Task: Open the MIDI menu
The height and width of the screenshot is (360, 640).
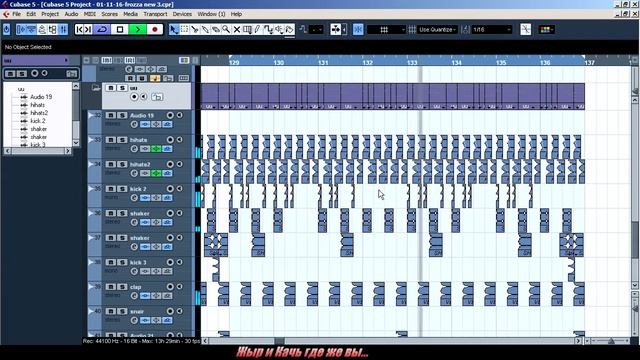Action: click(x=89, y=14)
